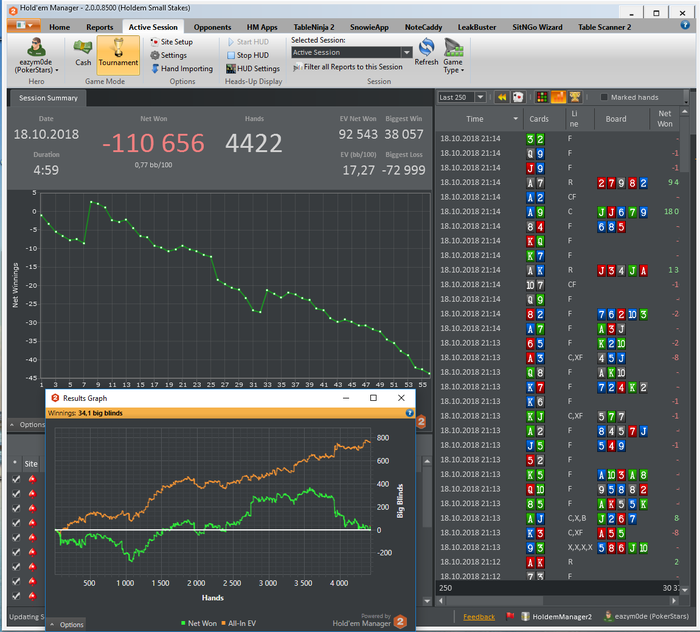The height and width of the screenshot is (632, 700).
Task: Open Site Setup options
Action: [172, 42]
